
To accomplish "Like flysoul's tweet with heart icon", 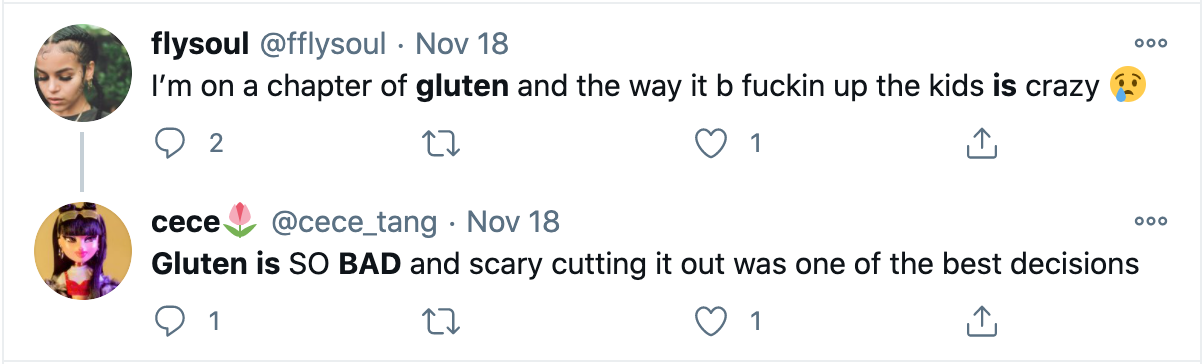I will tap(711, 144).
